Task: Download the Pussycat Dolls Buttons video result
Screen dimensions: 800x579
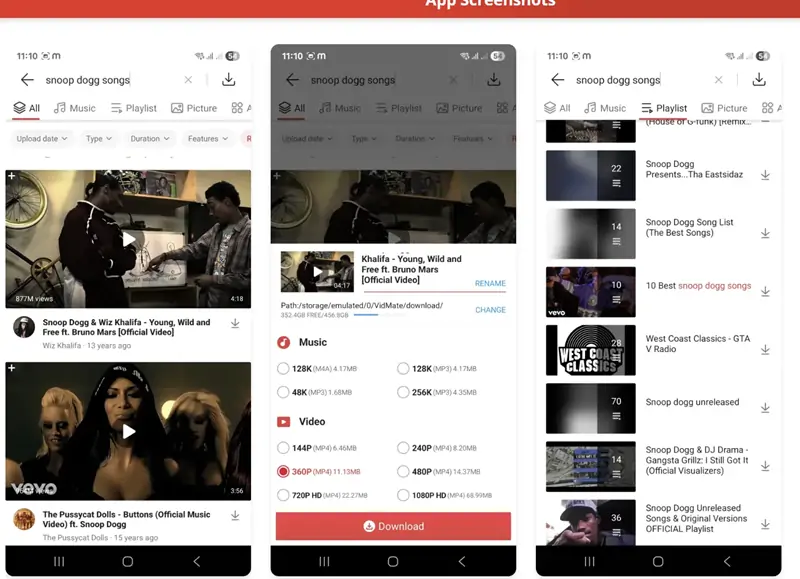Action: click(x=235, y=516)
